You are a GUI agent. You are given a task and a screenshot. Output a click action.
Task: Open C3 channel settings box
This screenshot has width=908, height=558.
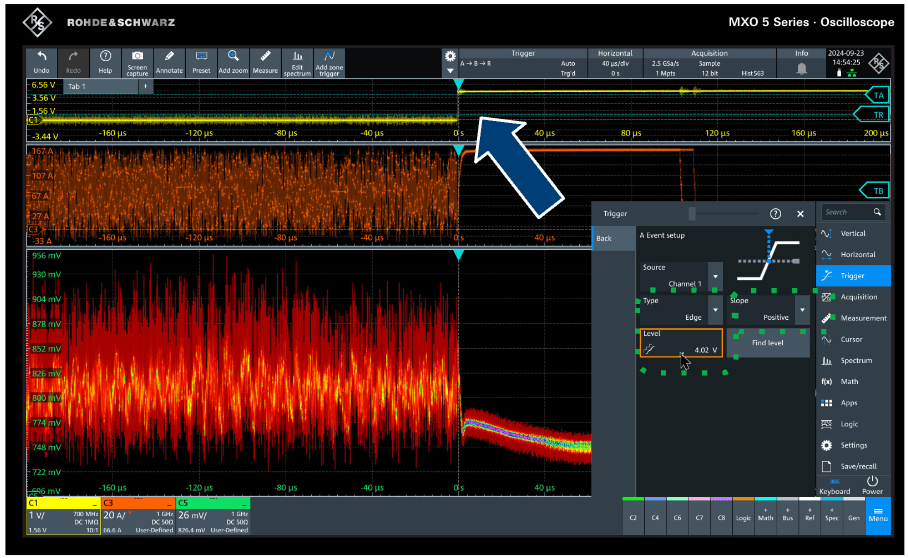[138, 516]
